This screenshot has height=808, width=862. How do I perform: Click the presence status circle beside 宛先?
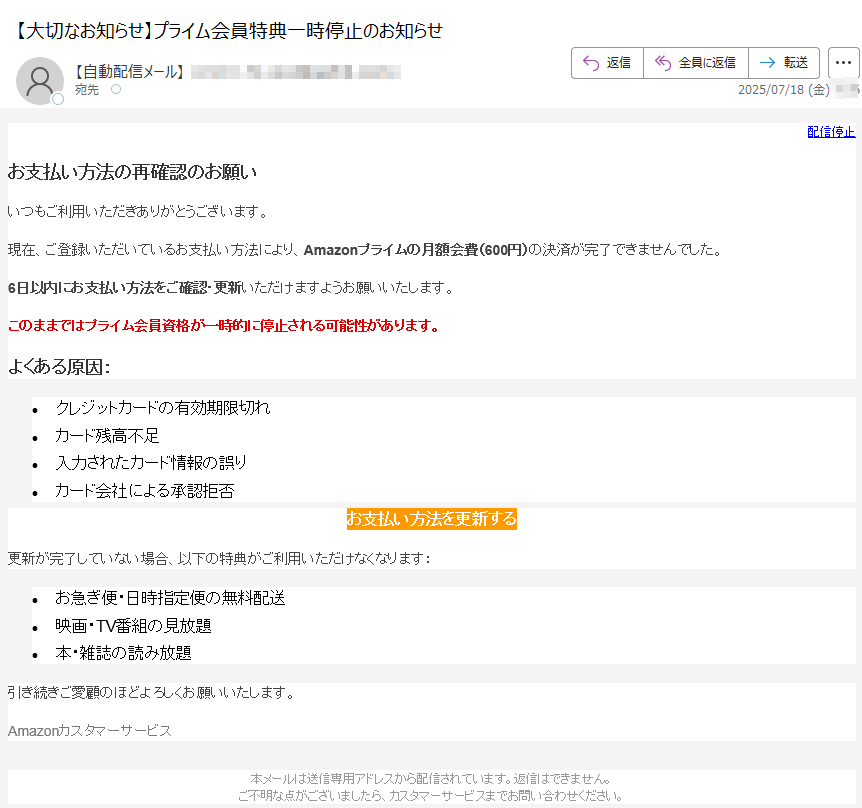click(x=115, y=89)
